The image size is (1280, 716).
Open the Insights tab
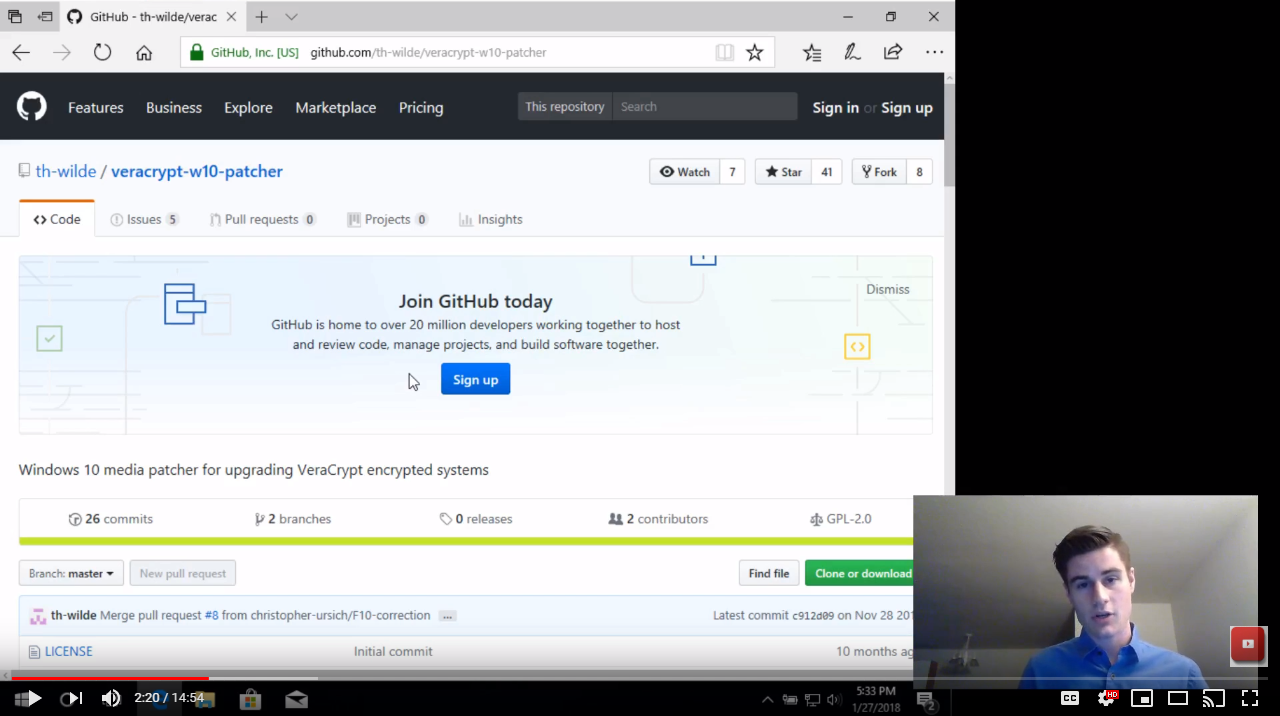click(491, 219)
